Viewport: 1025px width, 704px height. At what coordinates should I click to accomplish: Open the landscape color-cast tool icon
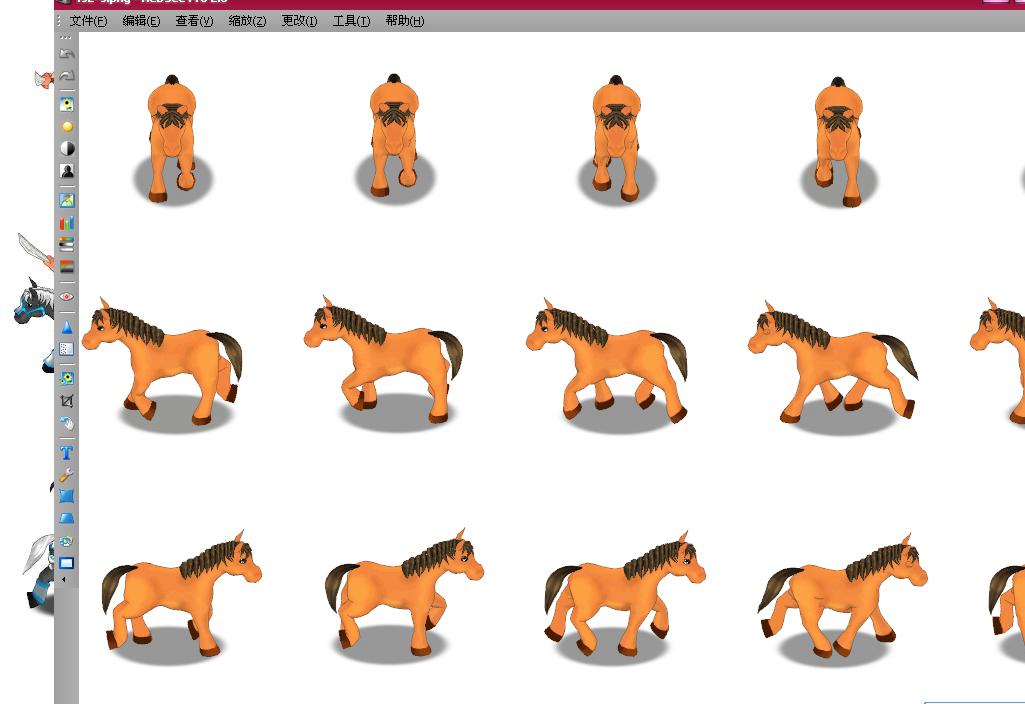[67, 200]
